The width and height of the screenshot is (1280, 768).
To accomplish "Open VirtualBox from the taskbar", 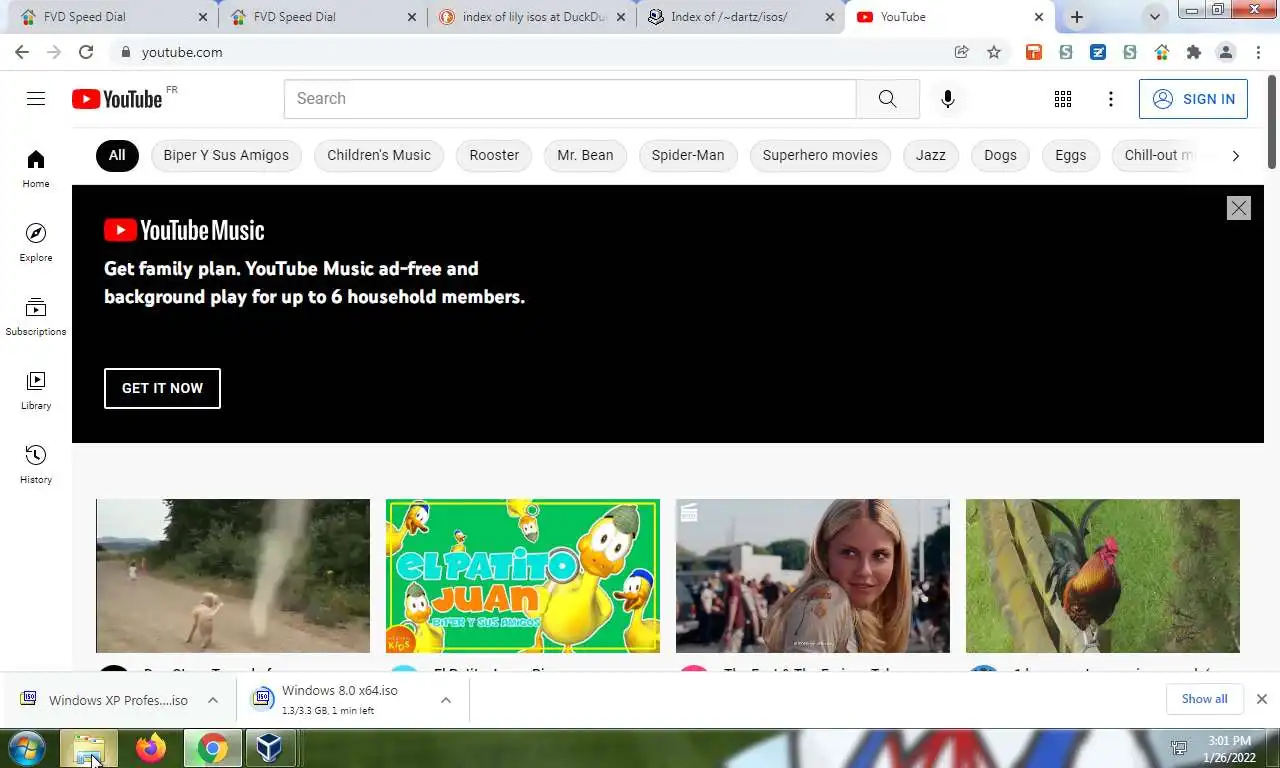I will coord(269,748).
